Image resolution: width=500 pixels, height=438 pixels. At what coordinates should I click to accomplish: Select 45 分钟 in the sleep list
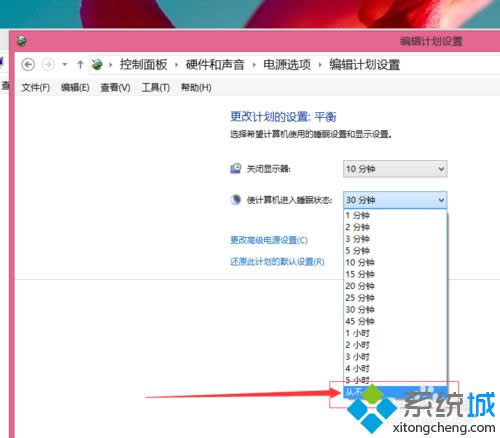coord(395,321)
